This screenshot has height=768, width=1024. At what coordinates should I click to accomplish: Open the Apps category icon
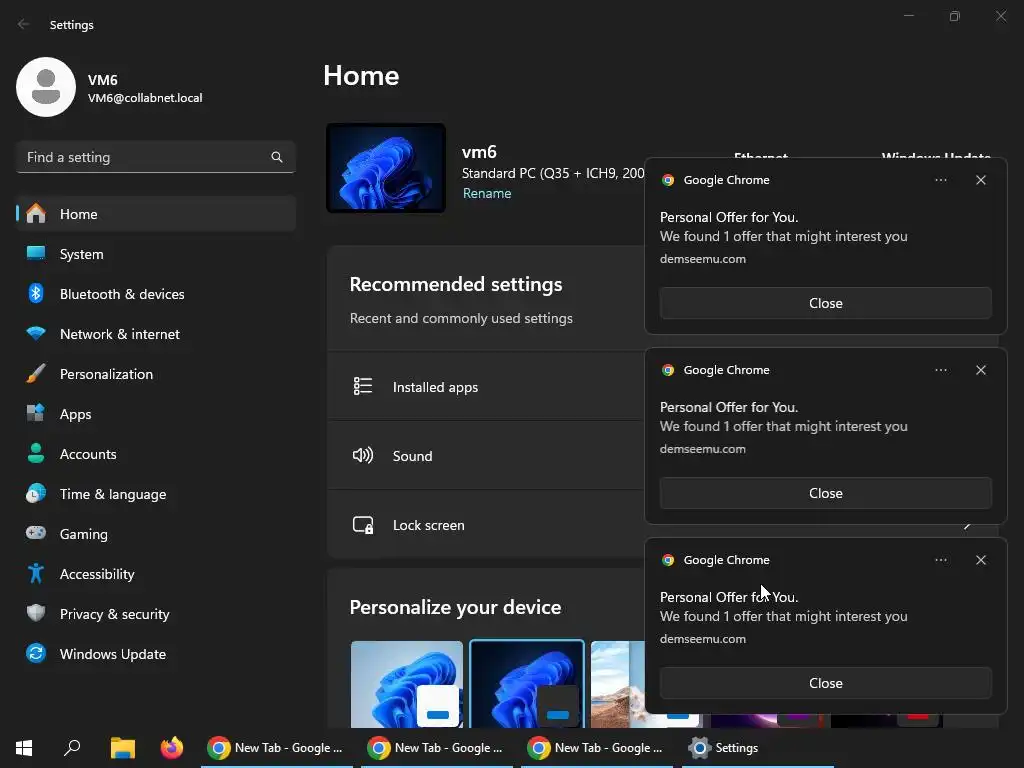[x=36, y=413]
